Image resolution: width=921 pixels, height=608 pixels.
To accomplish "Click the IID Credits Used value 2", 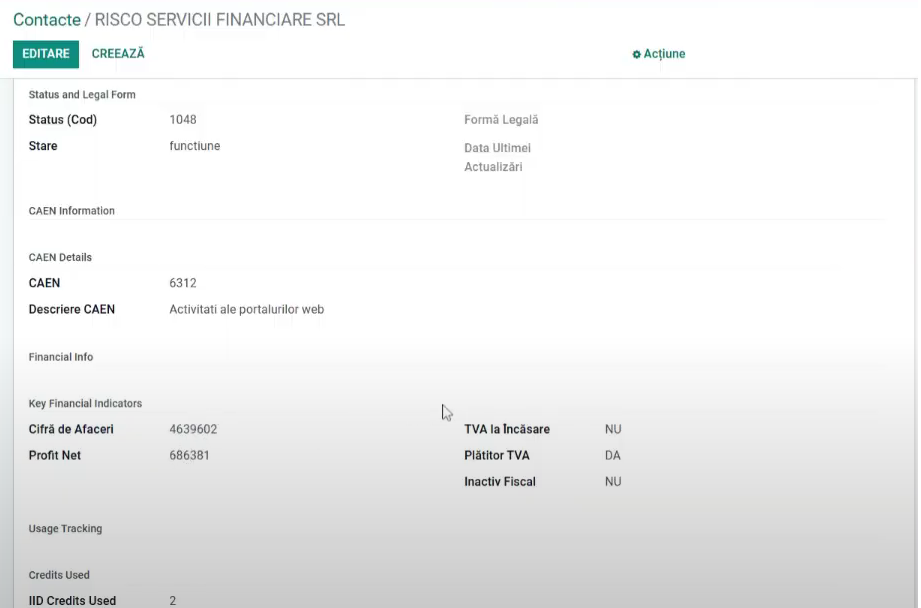I will point(173,601).
